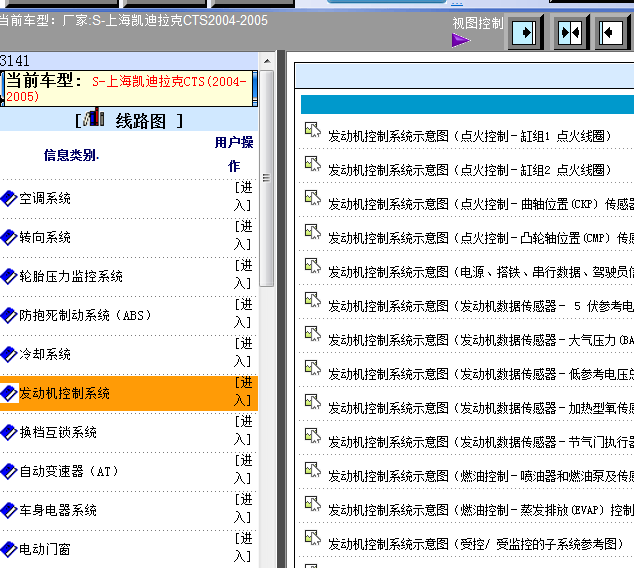The image size is (634, 568).
Task: Open [进入] link for 空调系统
Action: pyautogui.click(x=243, y=196)
